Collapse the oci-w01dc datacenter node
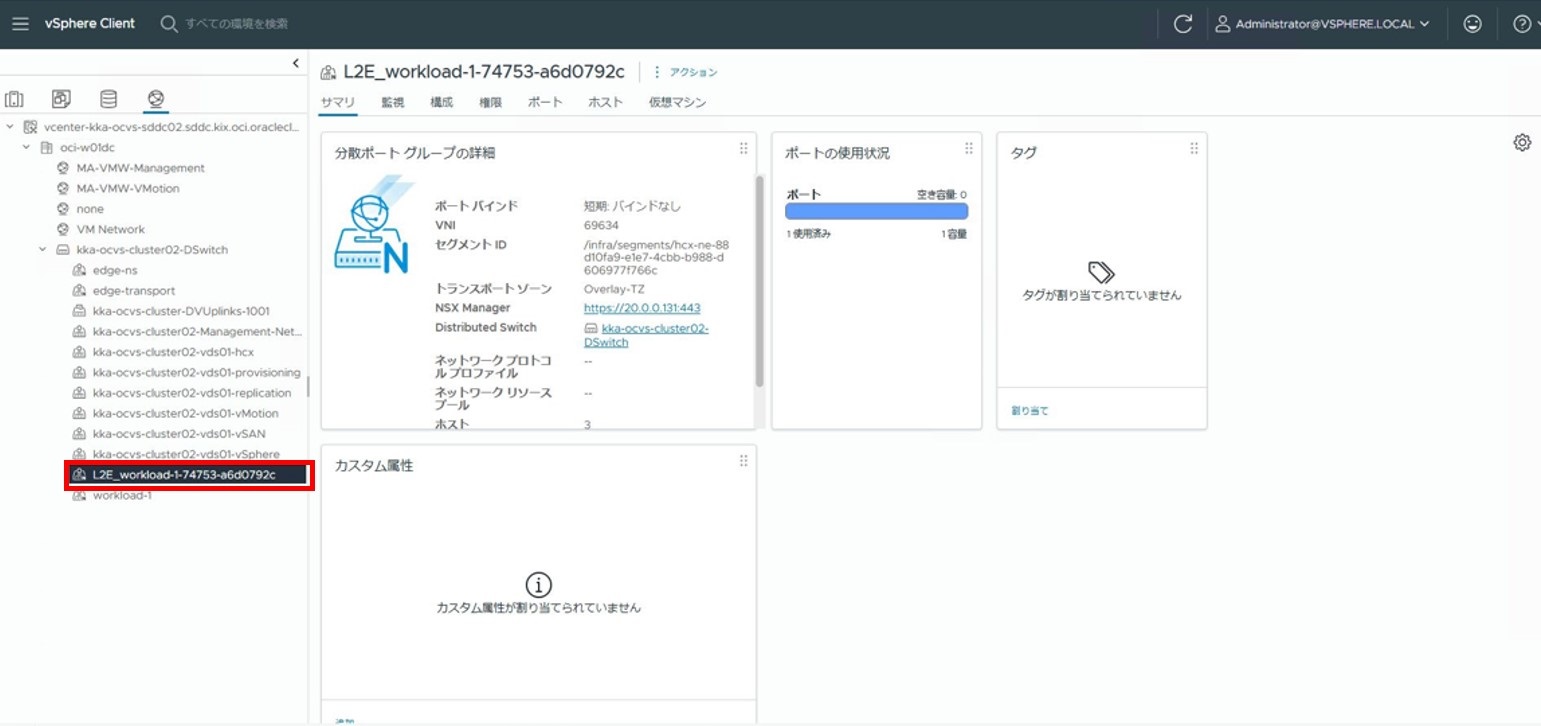The image size is (1541, 726). (27, 148)
